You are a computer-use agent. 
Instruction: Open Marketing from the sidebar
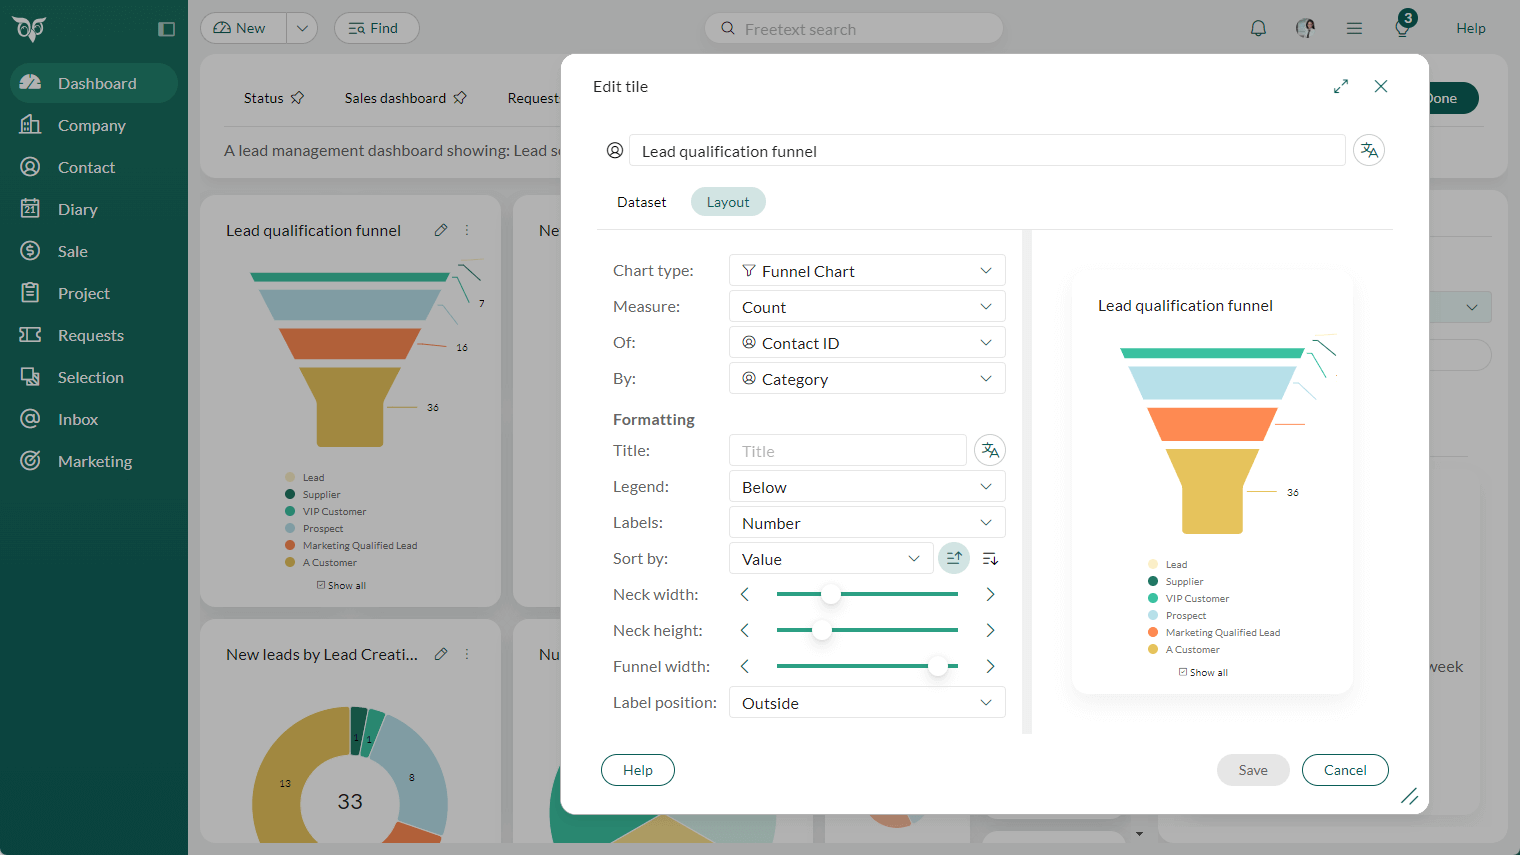point(94,461)
